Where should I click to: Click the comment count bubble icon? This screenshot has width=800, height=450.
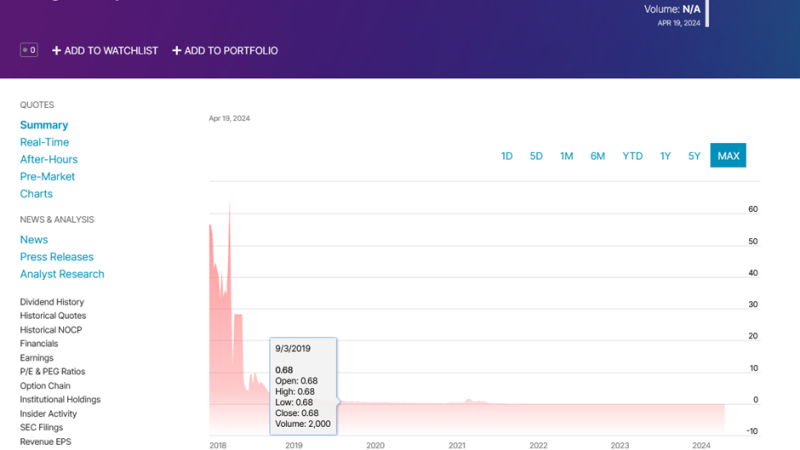click(x=29, y=50)
